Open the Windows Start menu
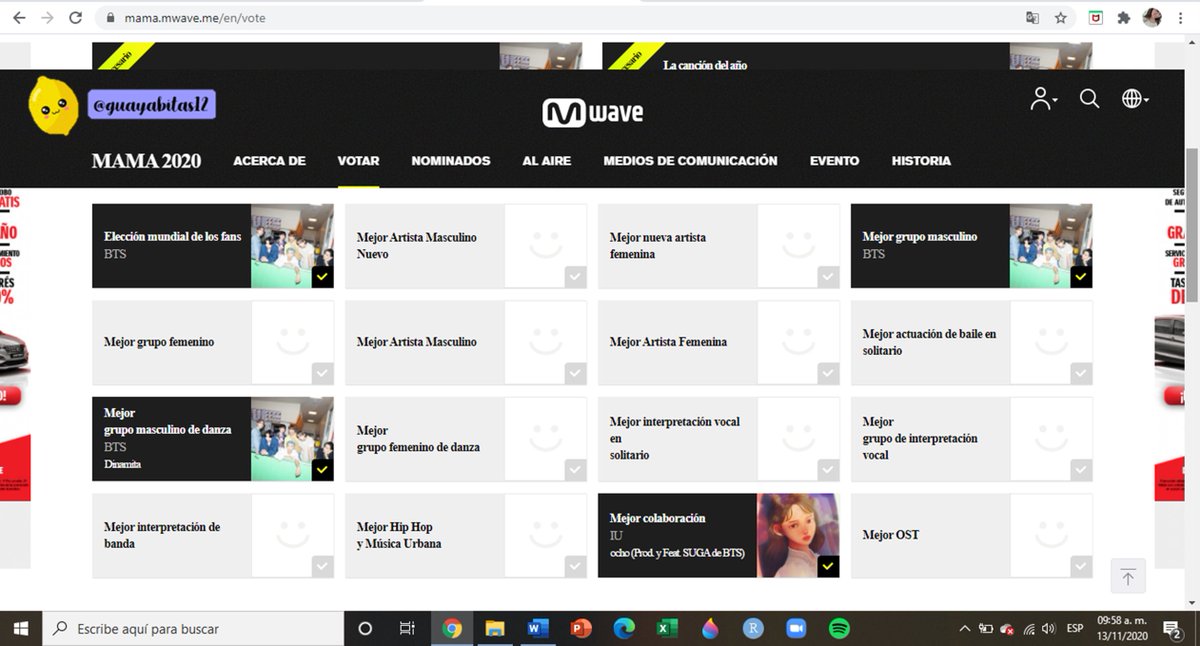 coord(21,628)
